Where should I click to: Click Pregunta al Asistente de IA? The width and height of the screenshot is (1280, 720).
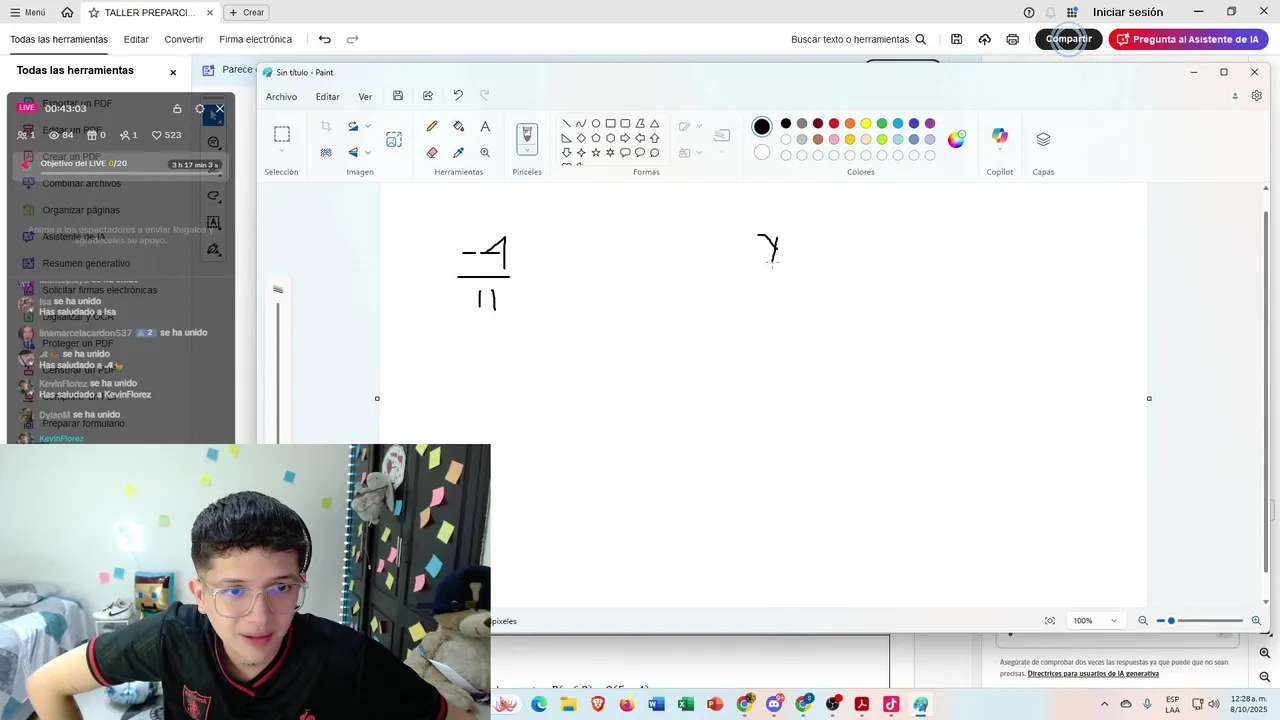pos(1188,39)
